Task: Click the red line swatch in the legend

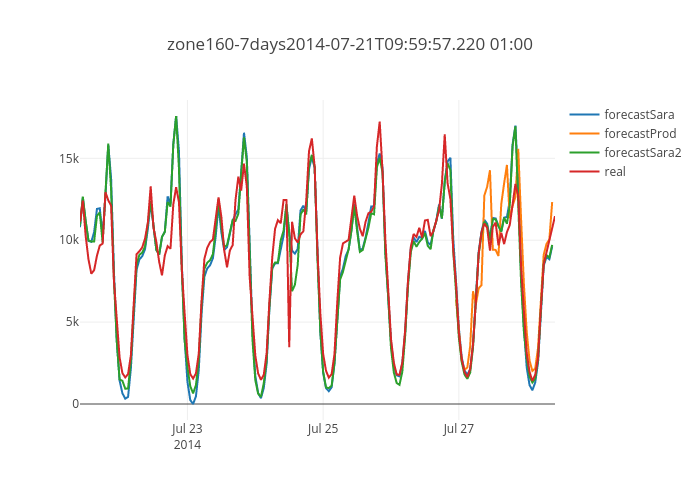Action: tap(584, 172)
